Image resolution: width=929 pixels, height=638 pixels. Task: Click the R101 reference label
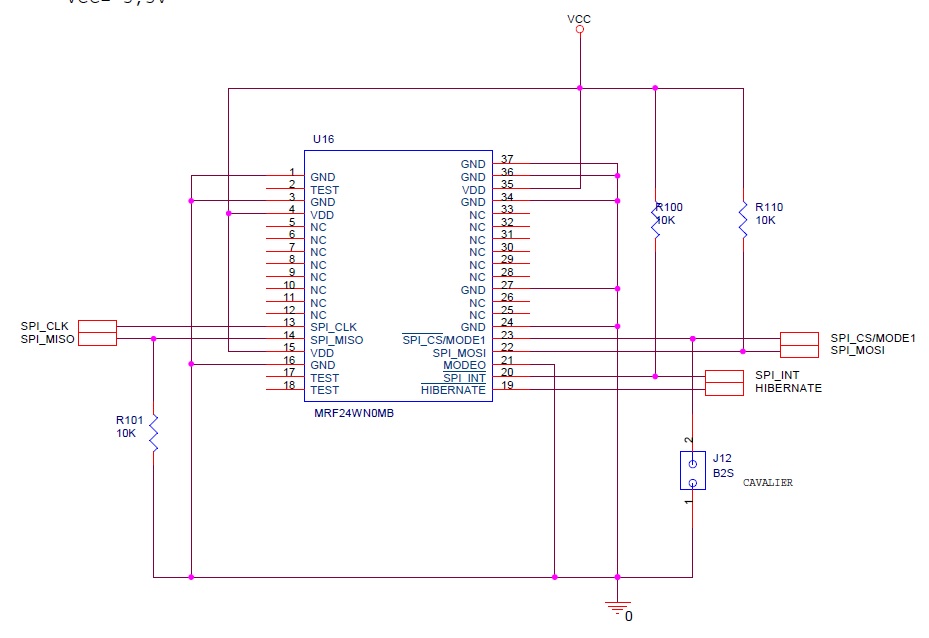[x=130, y=420]
